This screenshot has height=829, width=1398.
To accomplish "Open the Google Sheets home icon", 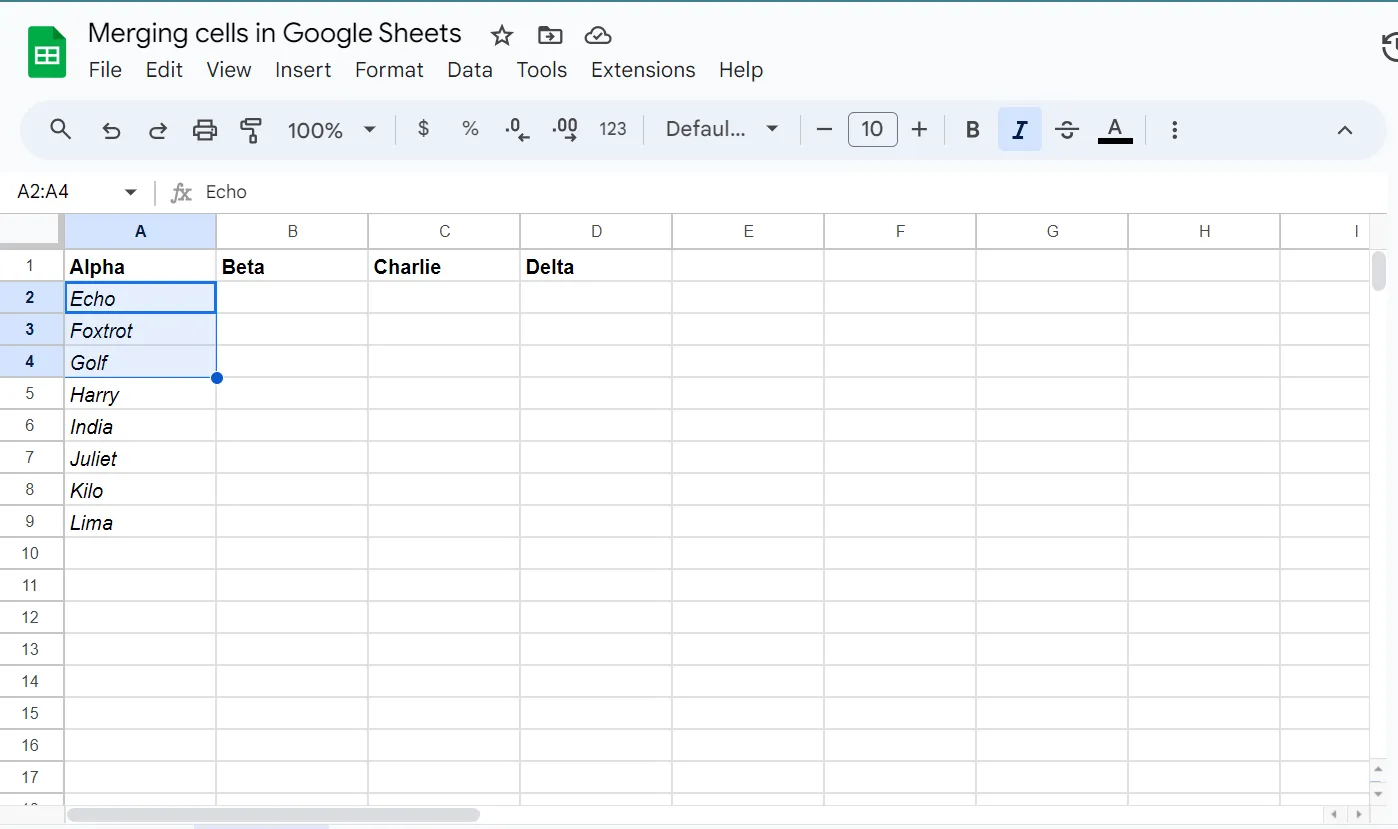I will pyautogui.click(x=47, y=53).
